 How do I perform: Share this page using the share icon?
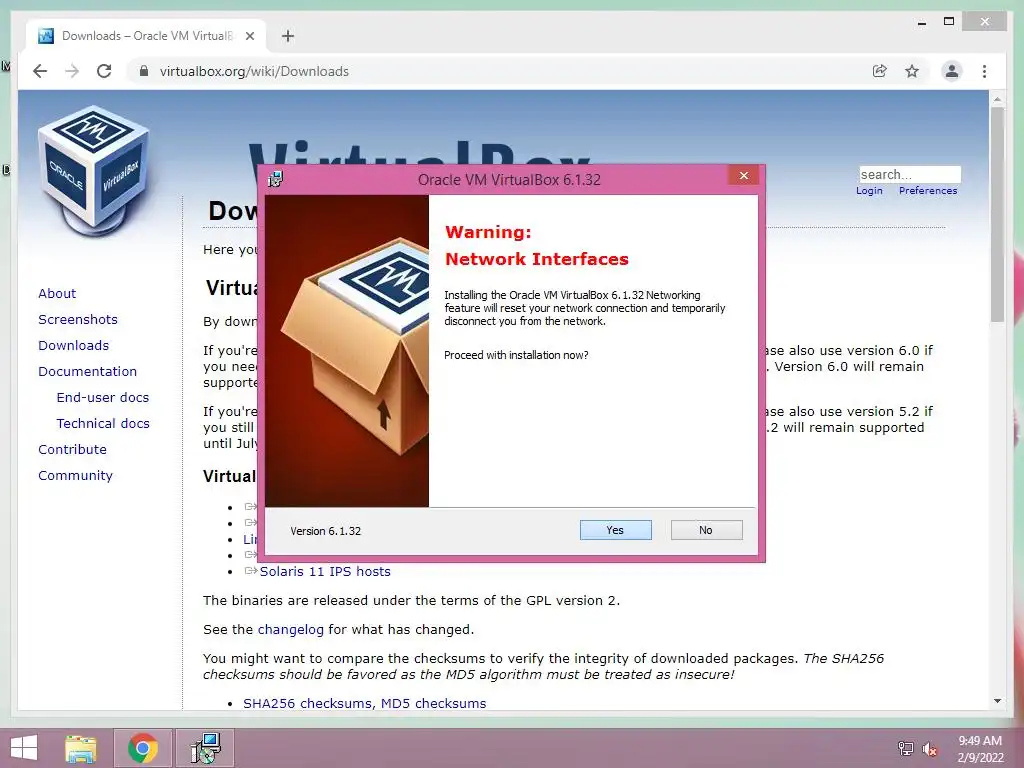coord(880,71)
